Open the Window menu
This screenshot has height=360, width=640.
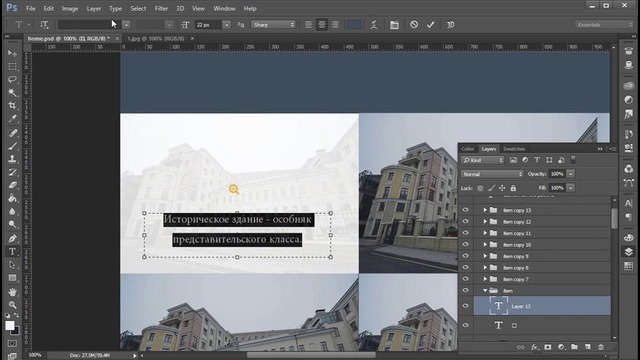coord(224,9)
